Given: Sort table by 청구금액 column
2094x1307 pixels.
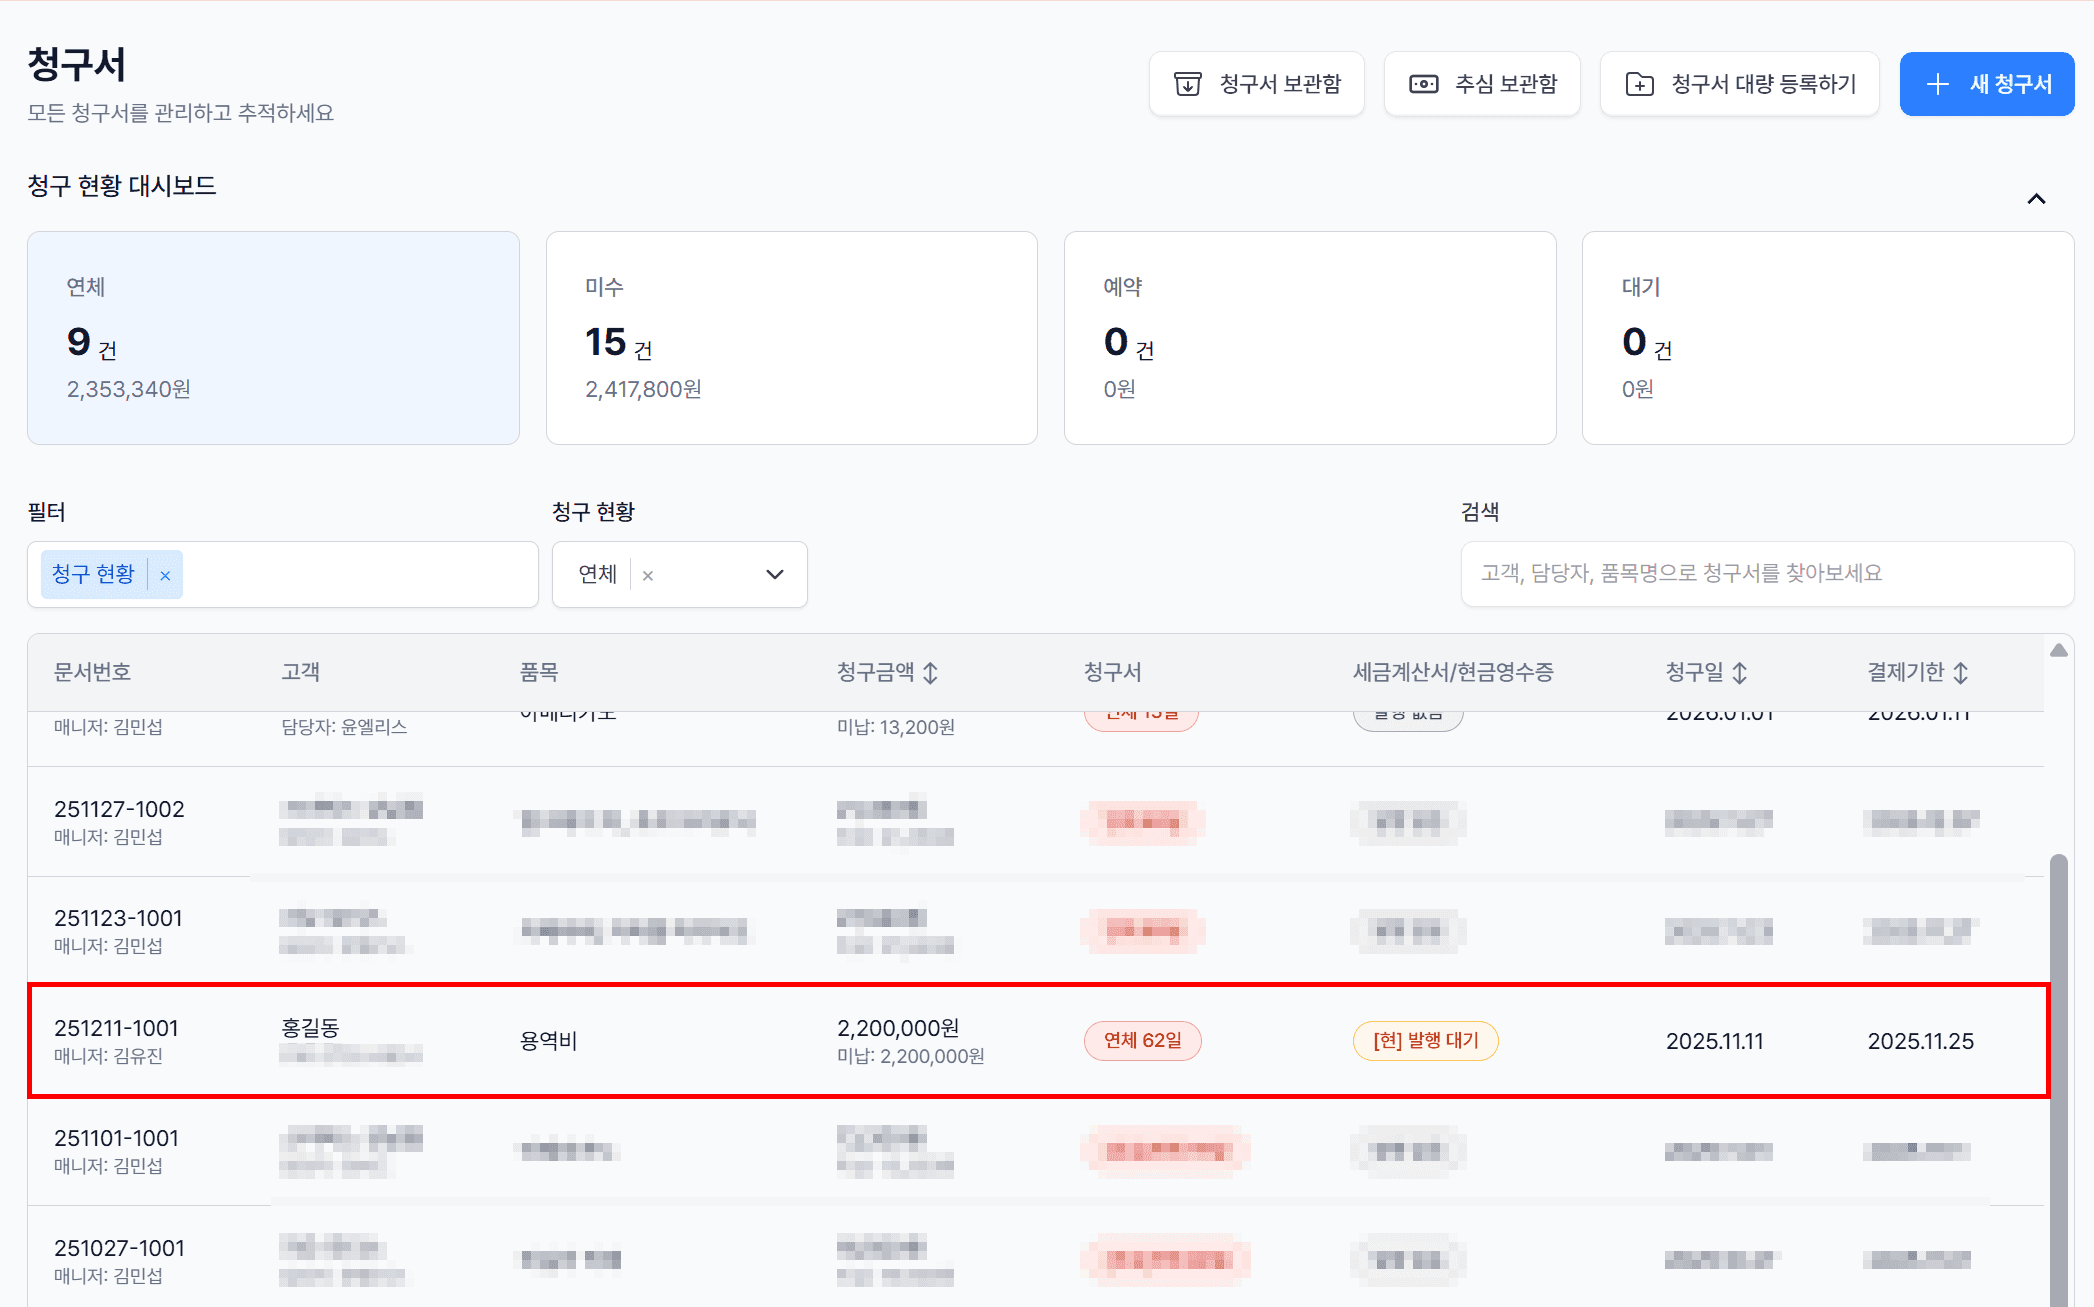Looking at the screenshot, I should click(930, 673).
